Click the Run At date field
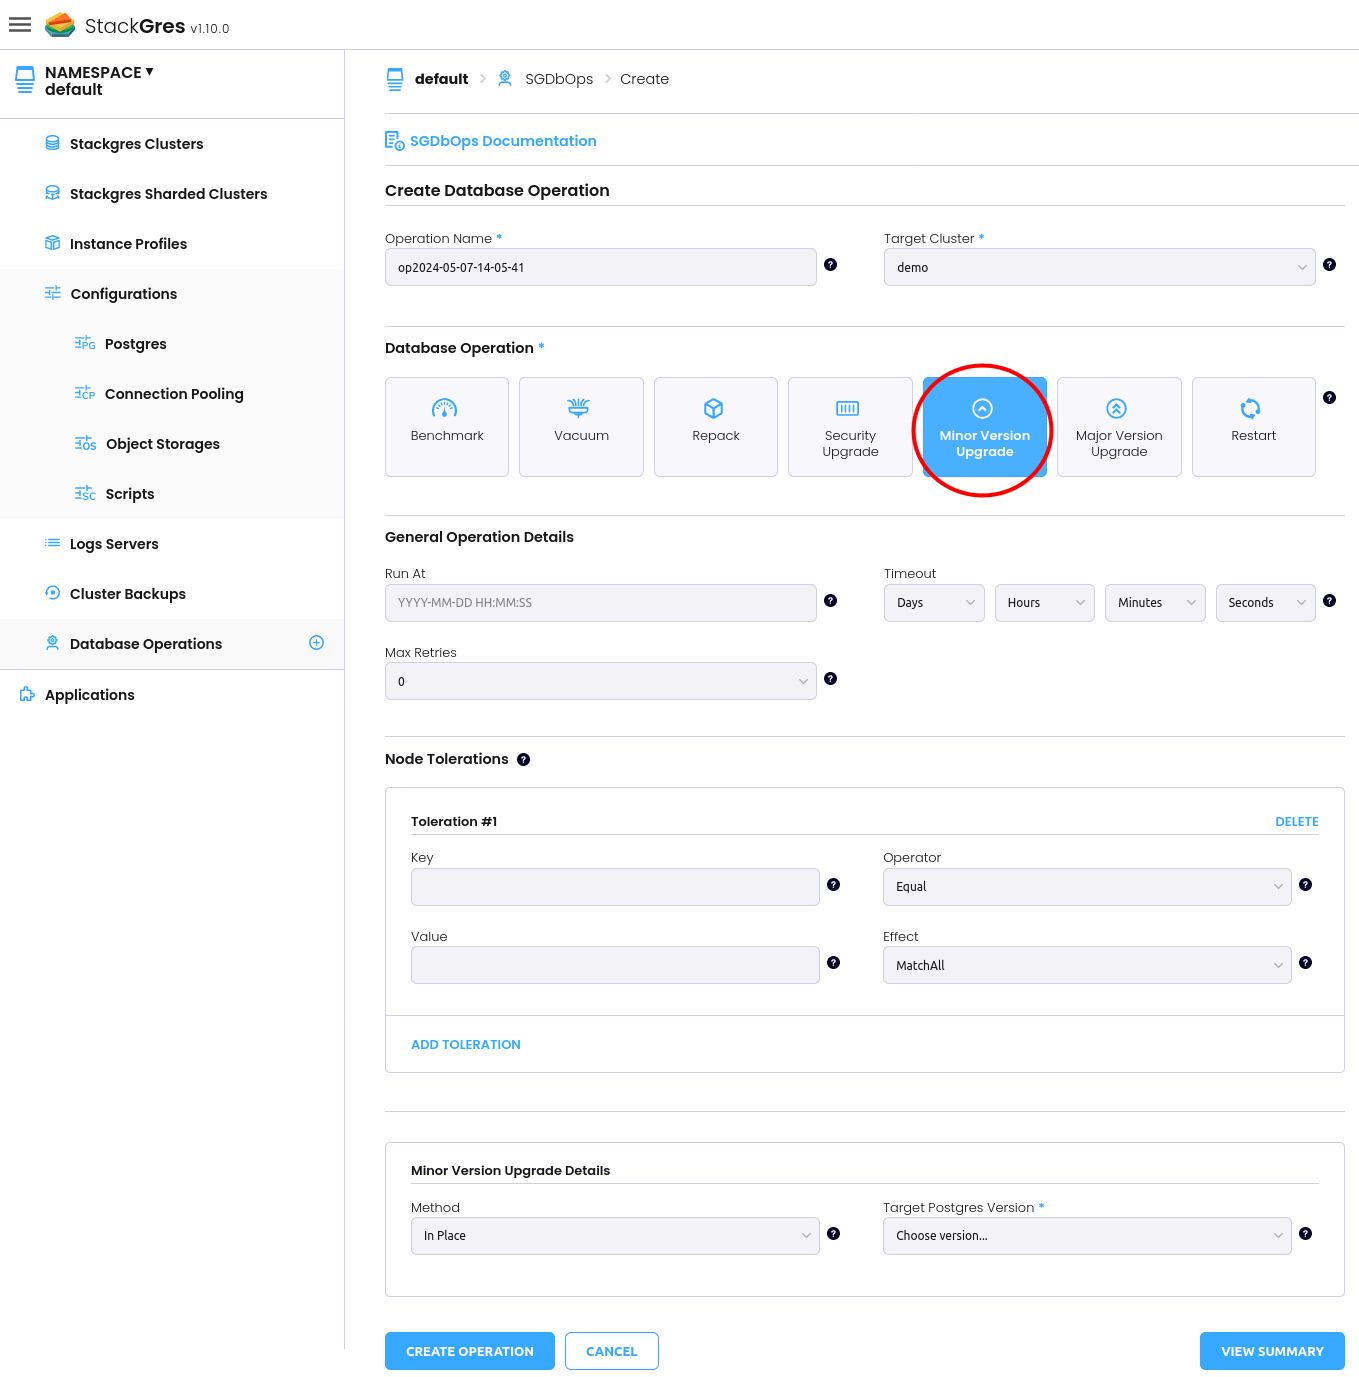1359x1377 pixels. (600, 603)
